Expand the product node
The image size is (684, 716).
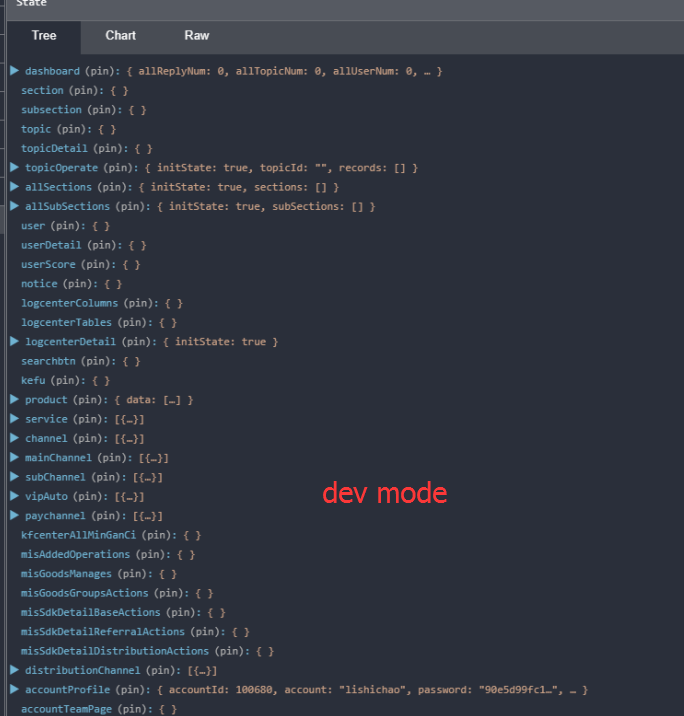[x=15, y=400]
